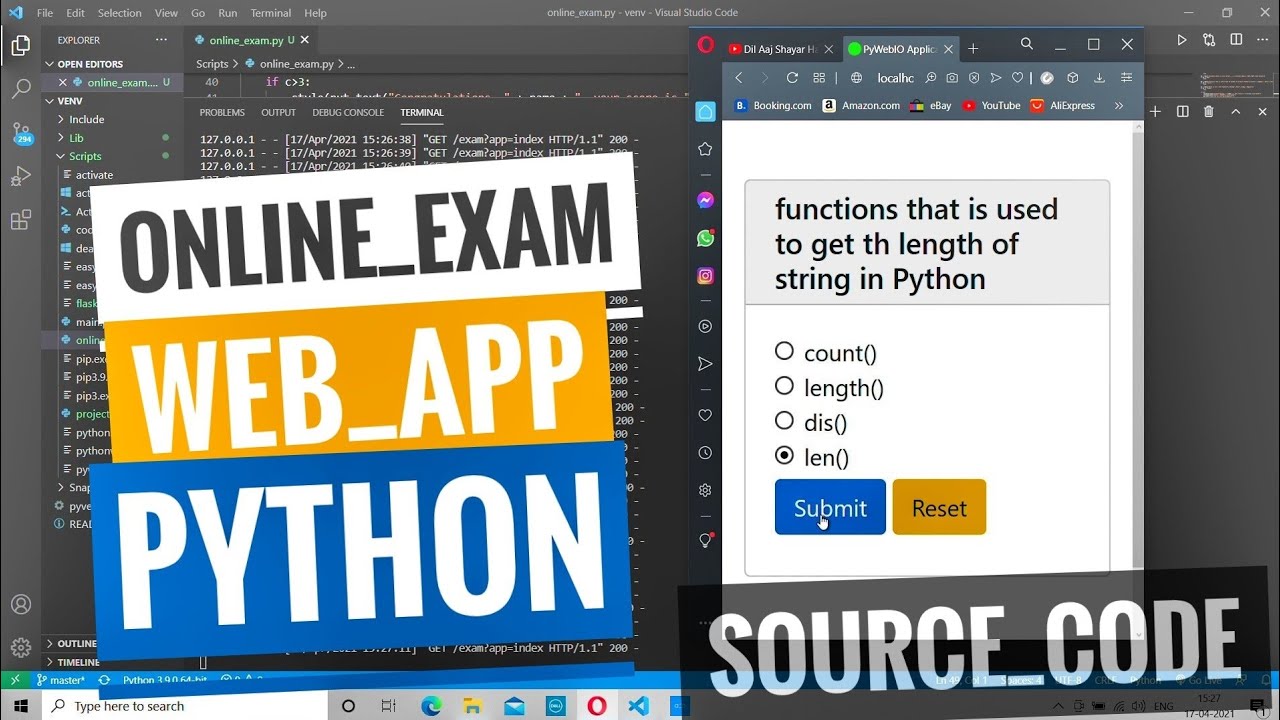
Task: Maximize terminal panel with up chevron
Action: [1235, 112]
